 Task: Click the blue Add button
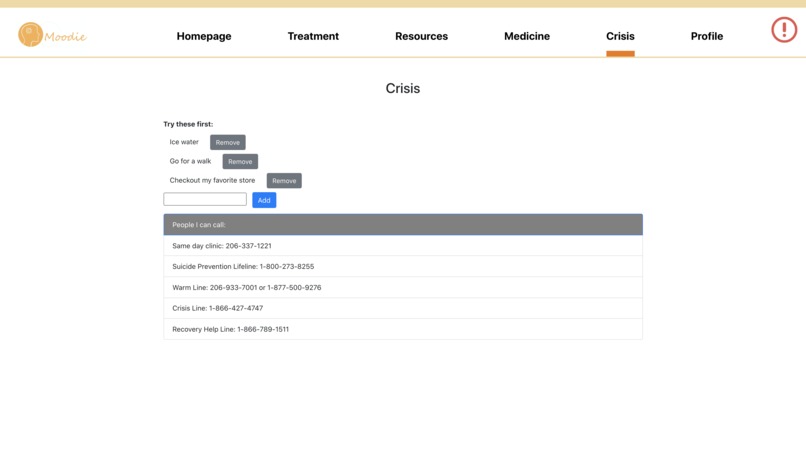pyautogui.click(x=264, y=200)
